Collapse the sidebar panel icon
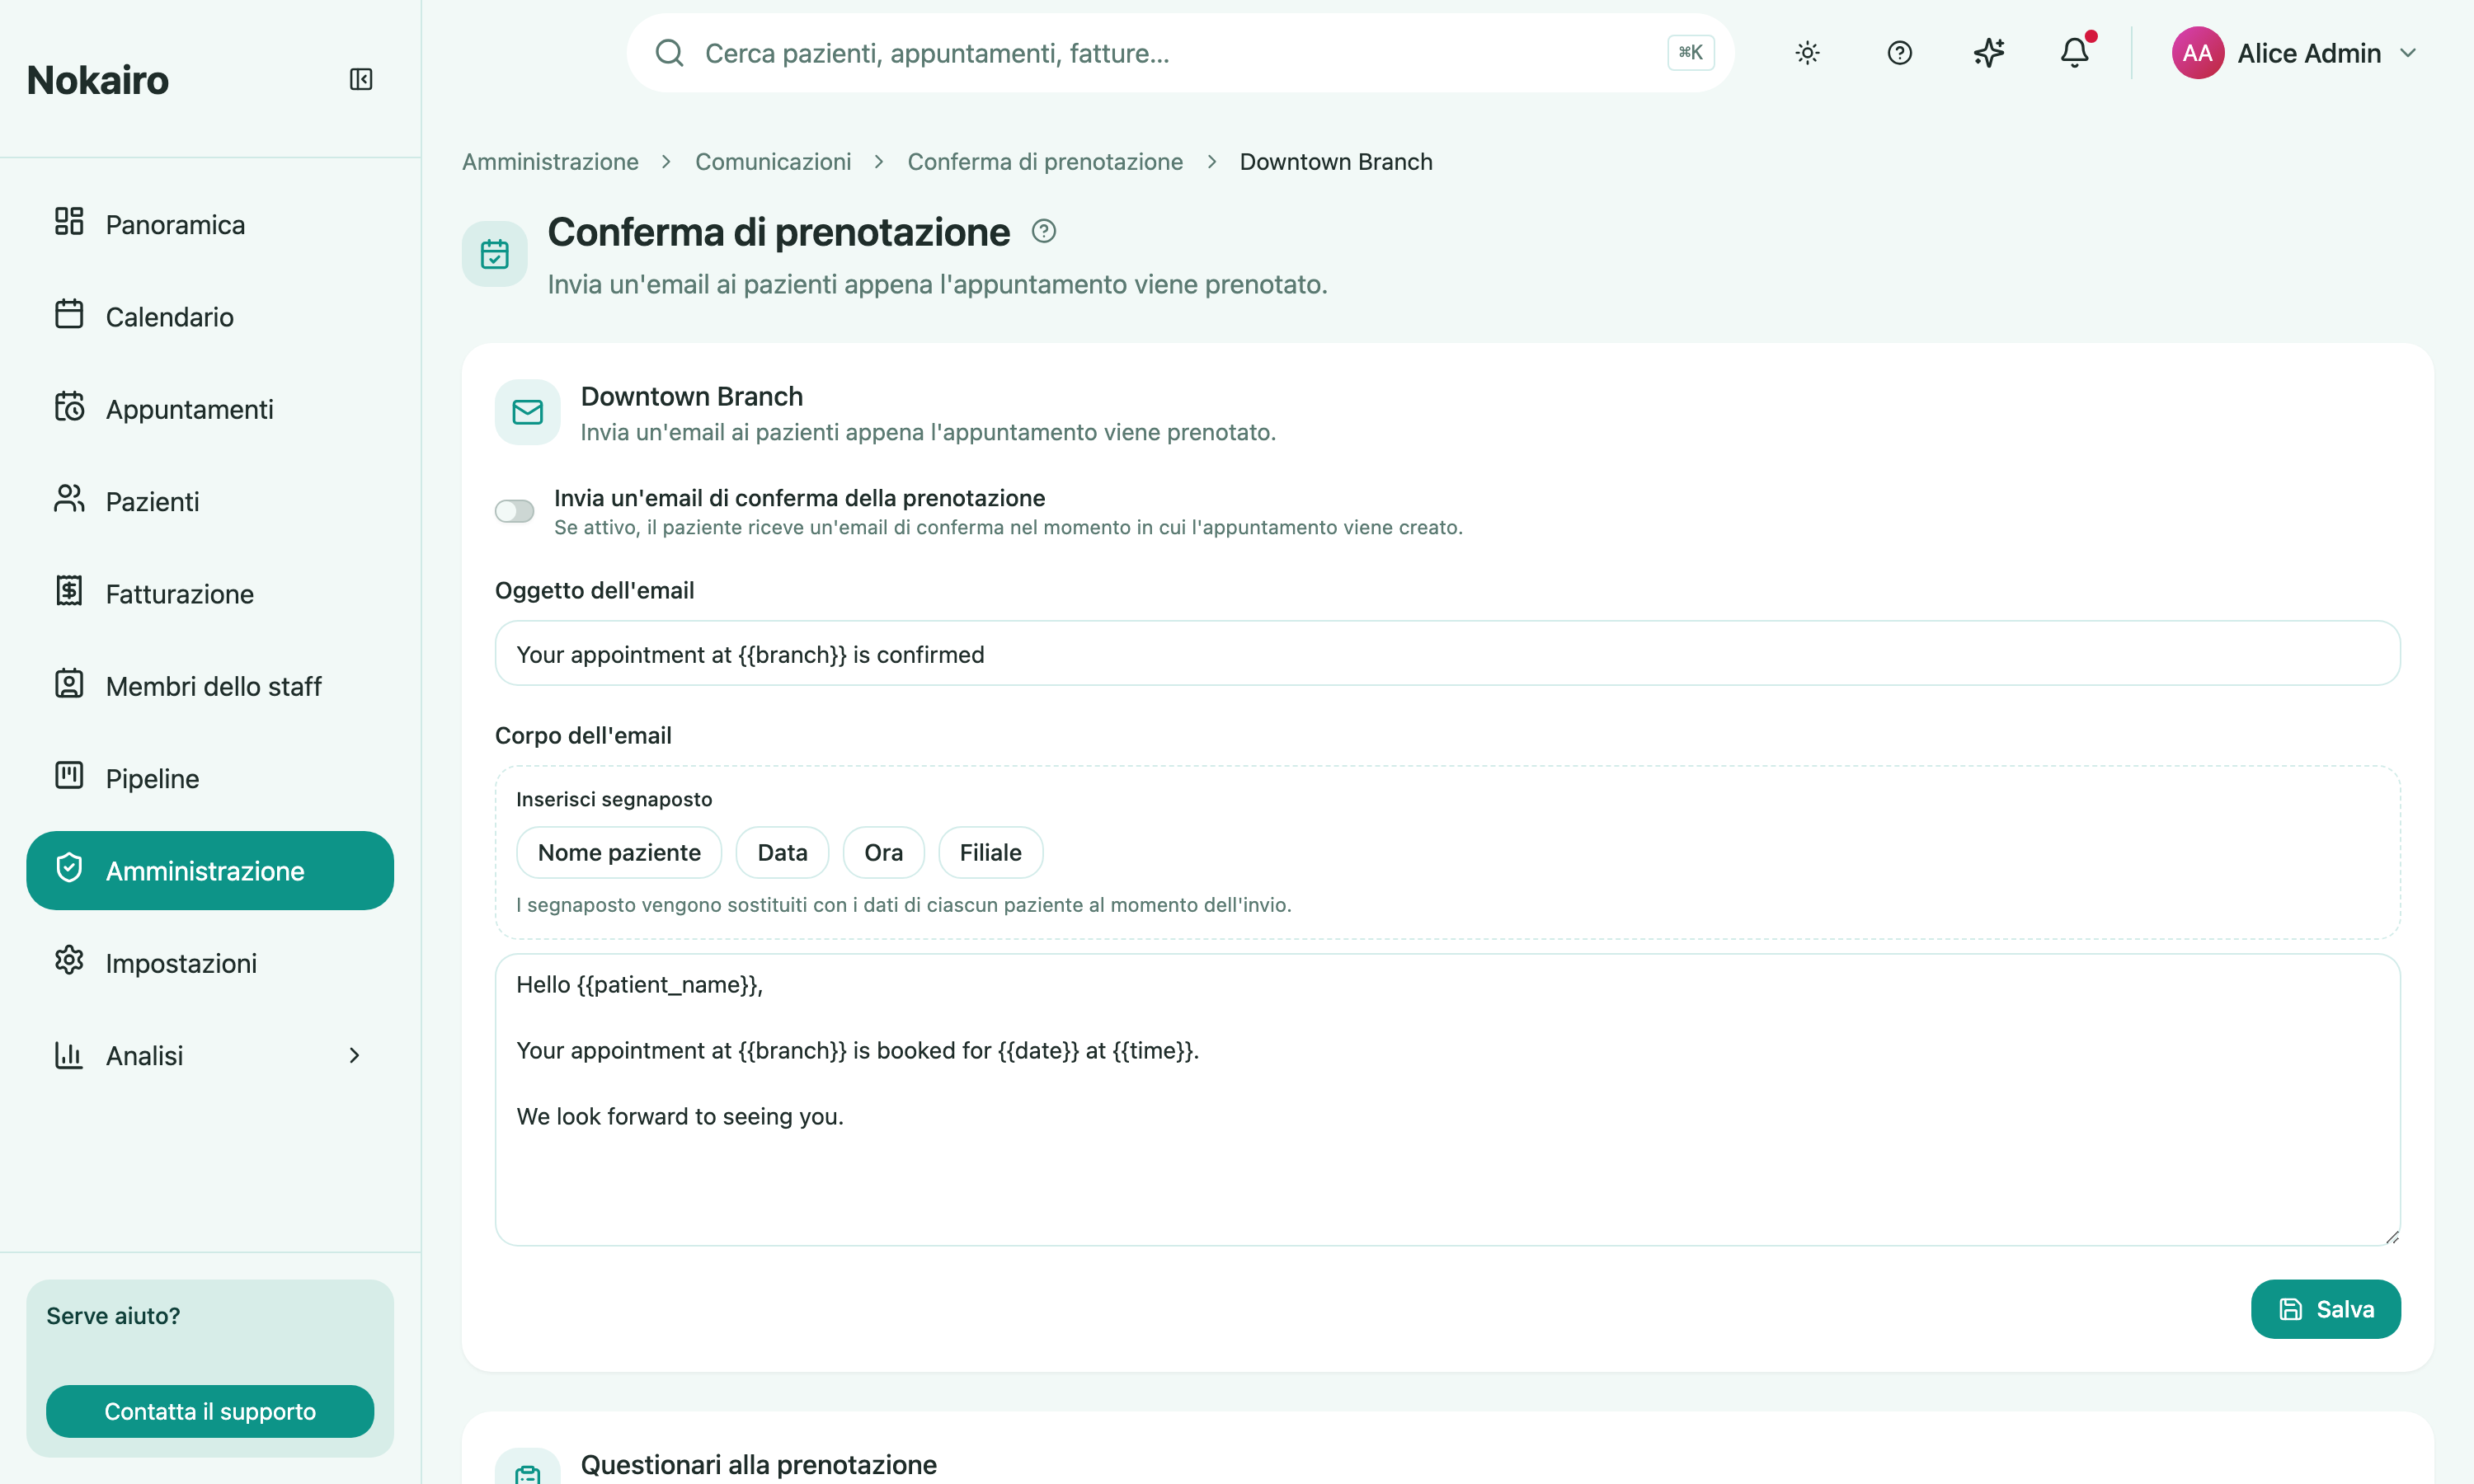 click(361, 79)
